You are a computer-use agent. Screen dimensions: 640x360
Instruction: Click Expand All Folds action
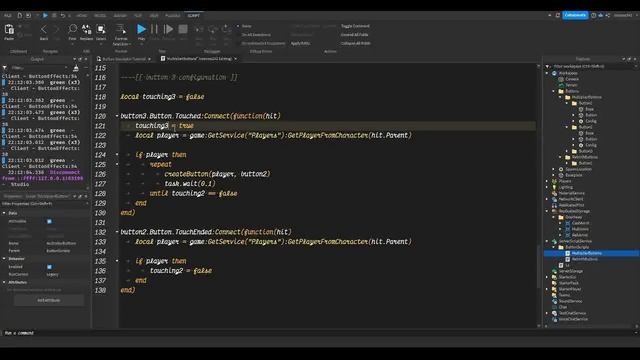click(x=354, y=35)
